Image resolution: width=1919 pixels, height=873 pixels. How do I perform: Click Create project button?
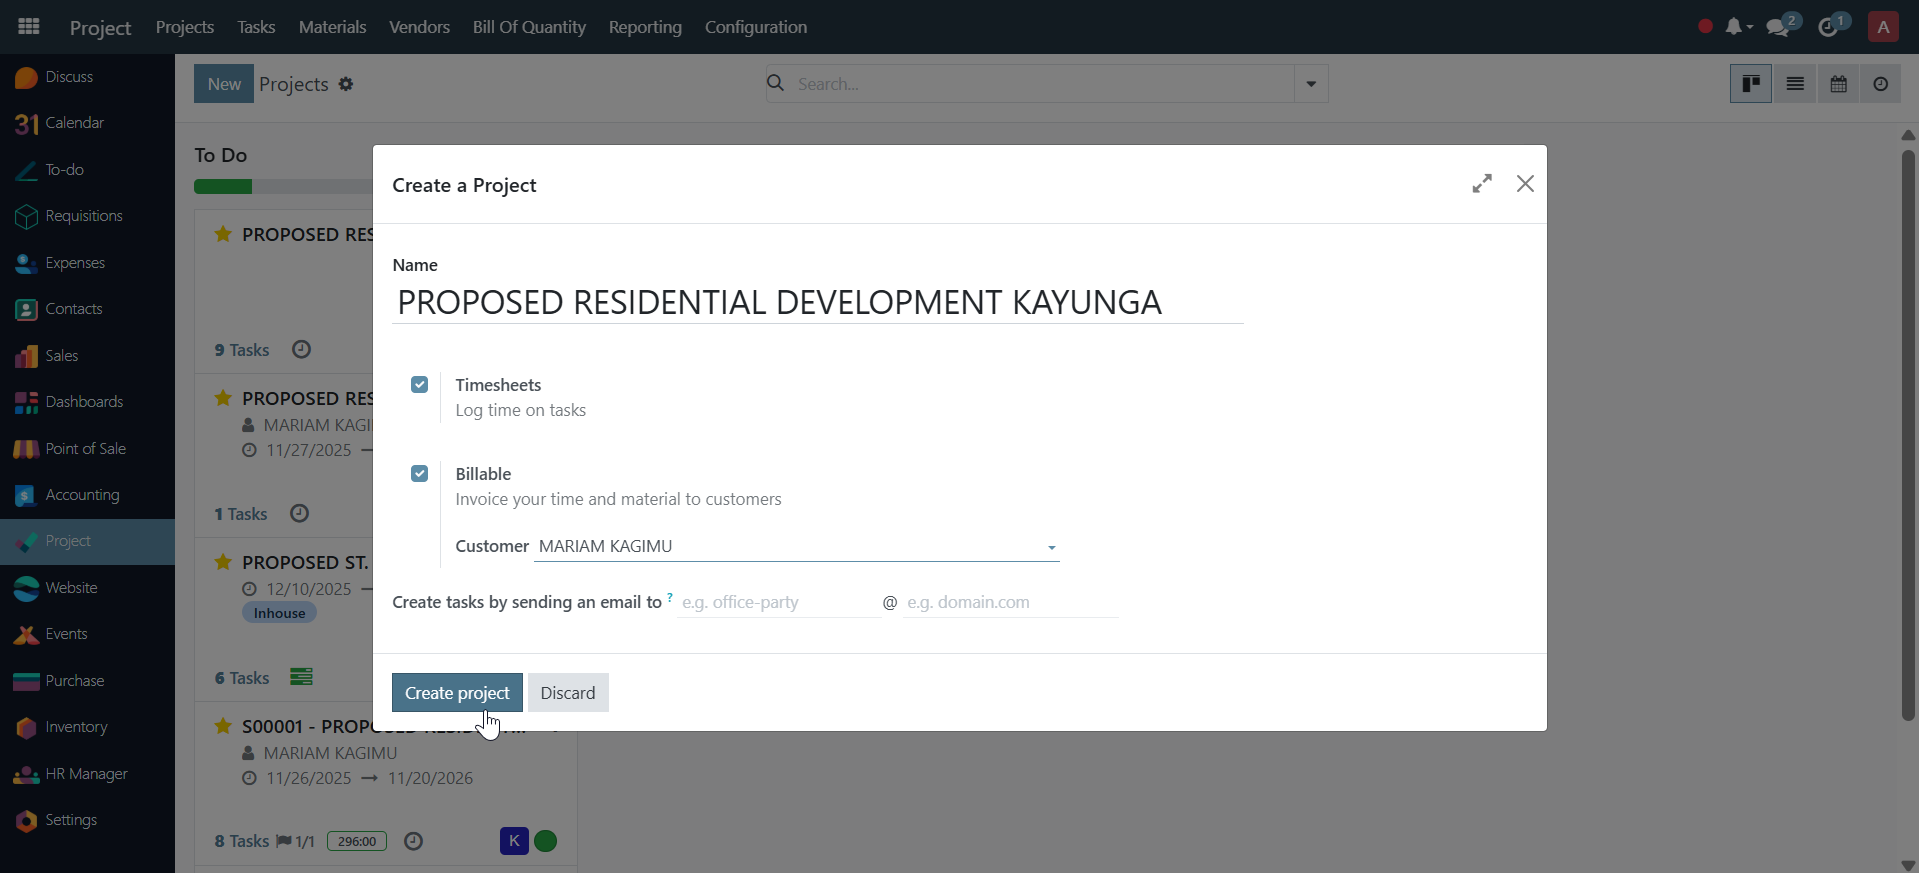tap(457, 693)
